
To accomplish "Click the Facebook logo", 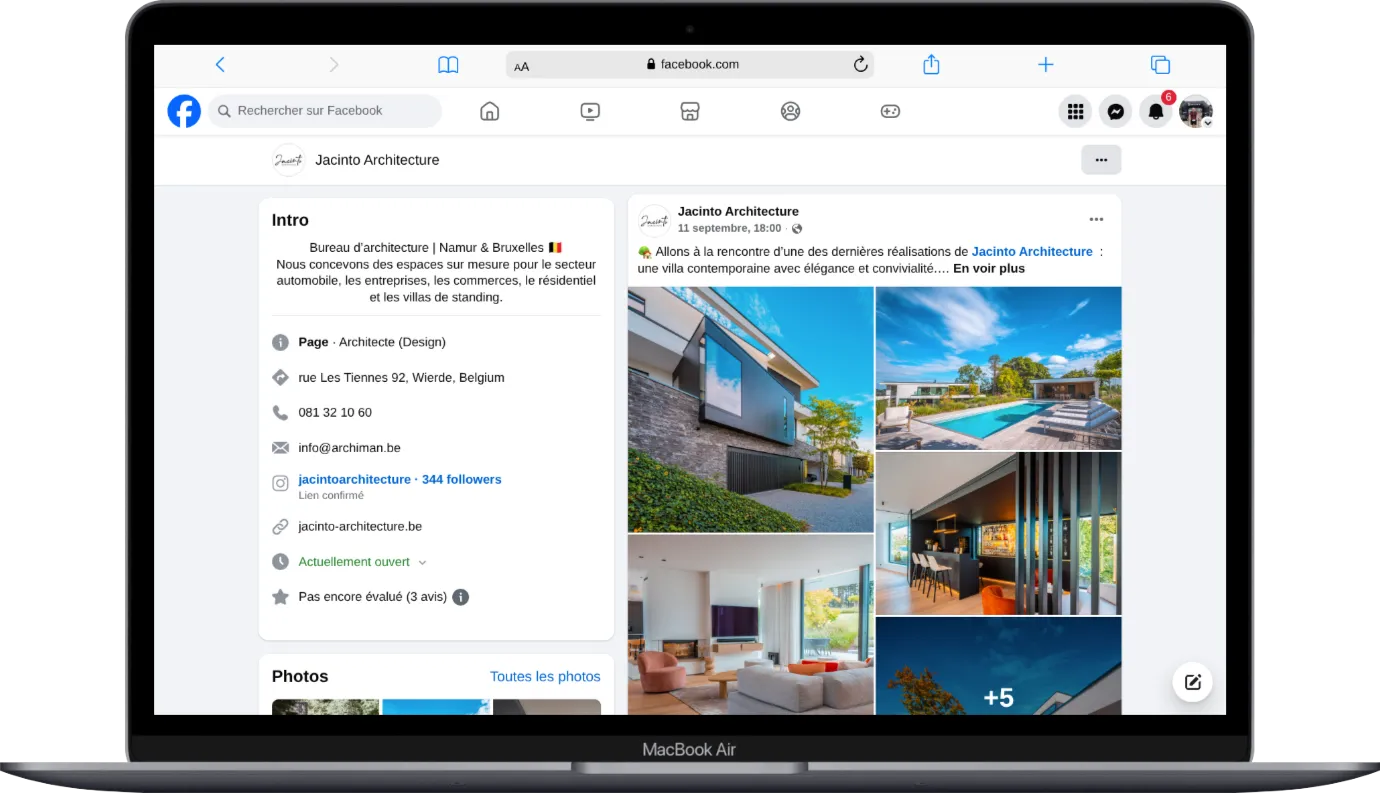I will click(x=184, y=111).
